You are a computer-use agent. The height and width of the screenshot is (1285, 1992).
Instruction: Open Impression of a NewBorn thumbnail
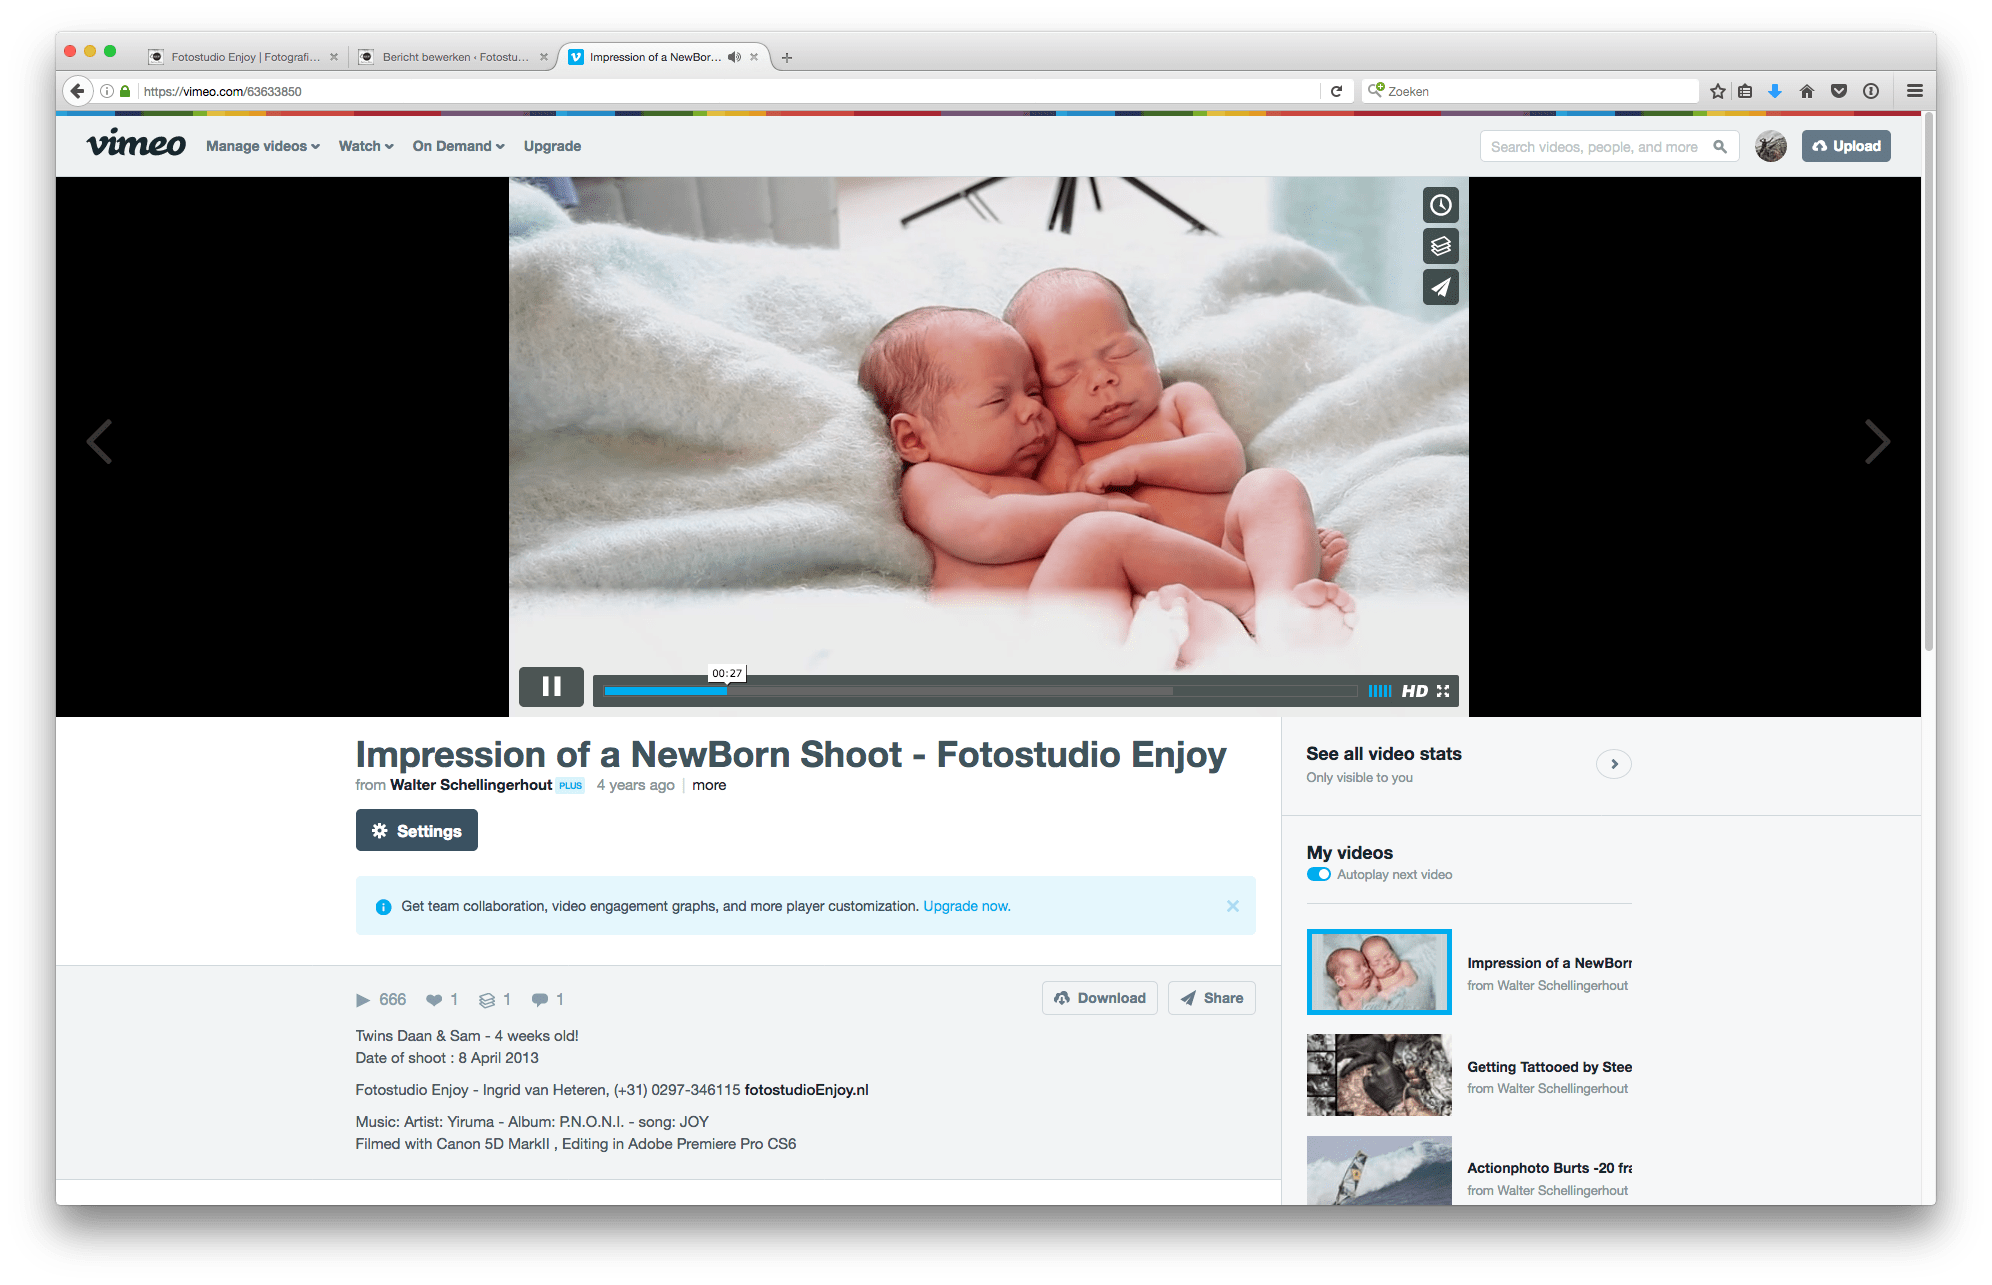(x=1379, y=972)
